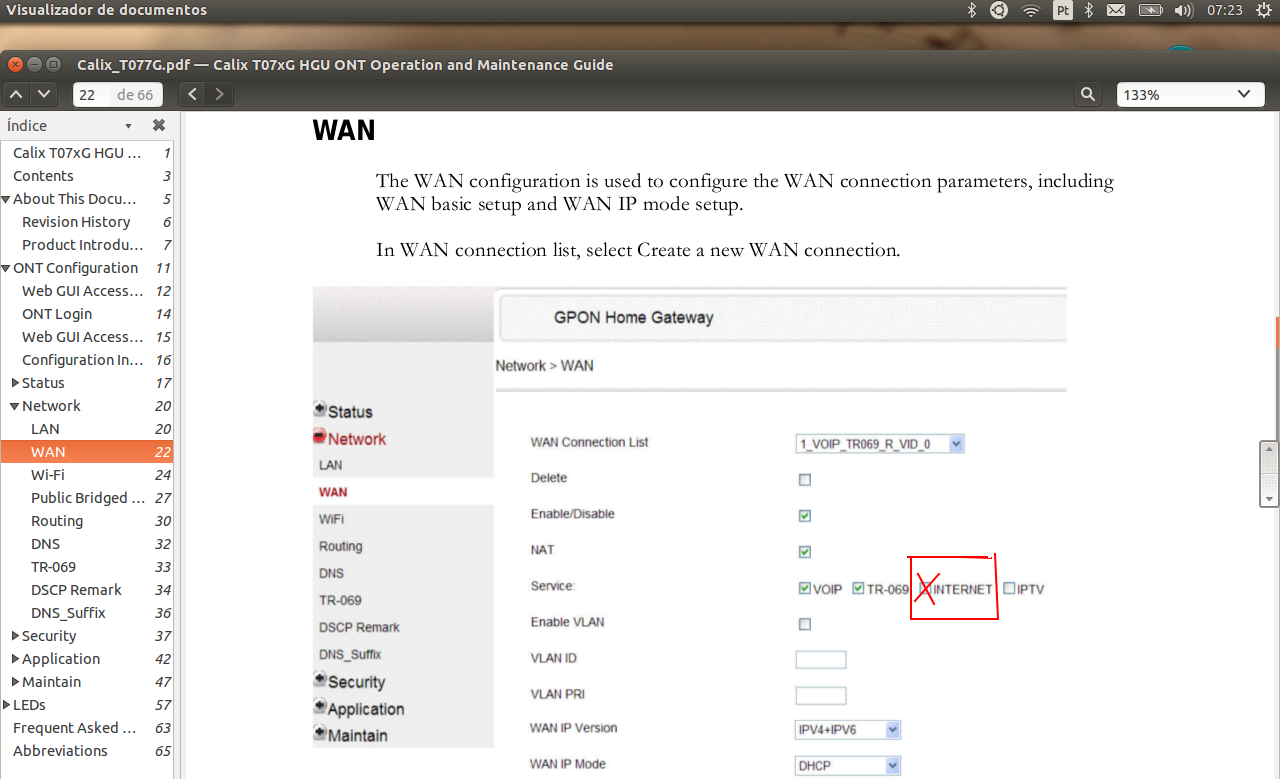Open the WAN IP Mode DHCP dropdown
Screen dimensions: 1280x779
click(848, 766)
